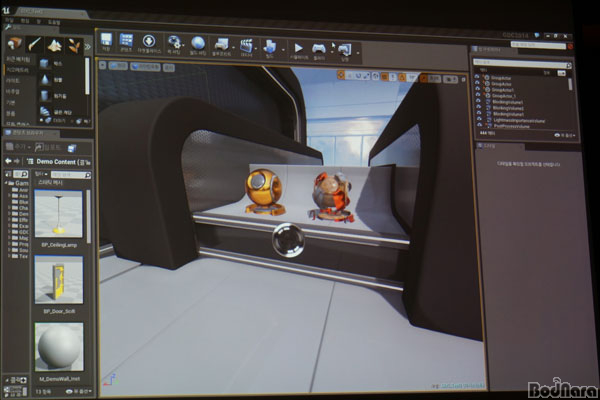The width and height of the screenshot is (600, 400).
Task: Select PostProcessVolume in the outliner
Action: pyautogui.click(x=512, y=126)
